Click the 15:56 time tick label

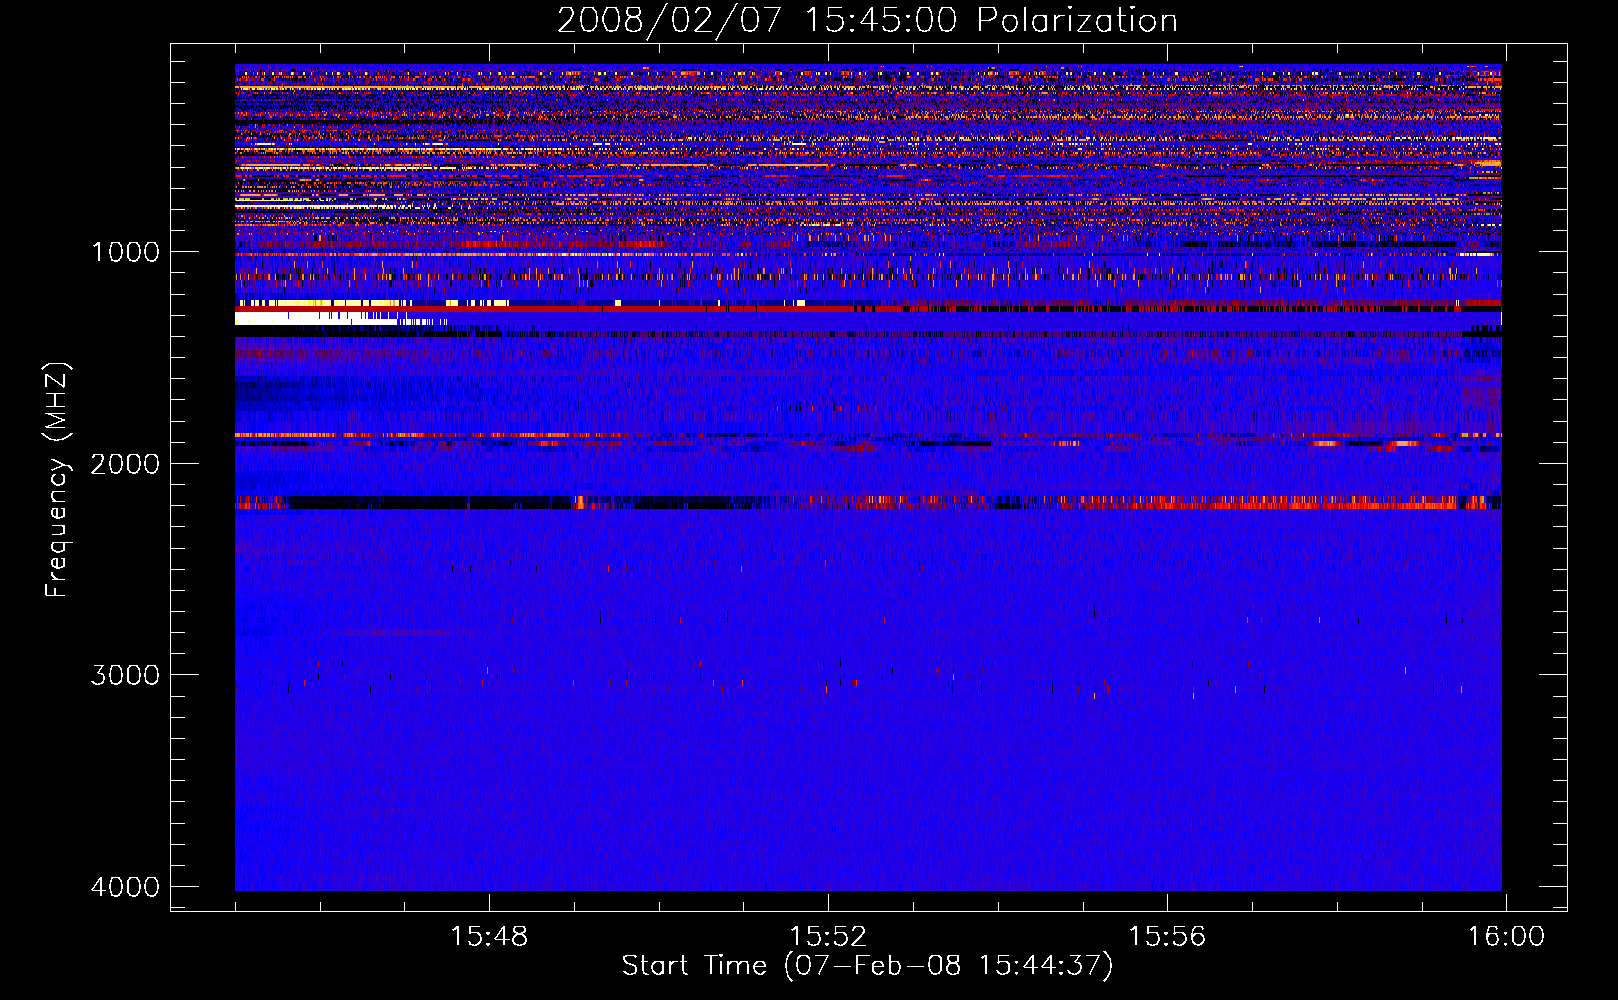[x=1167, y=937]
